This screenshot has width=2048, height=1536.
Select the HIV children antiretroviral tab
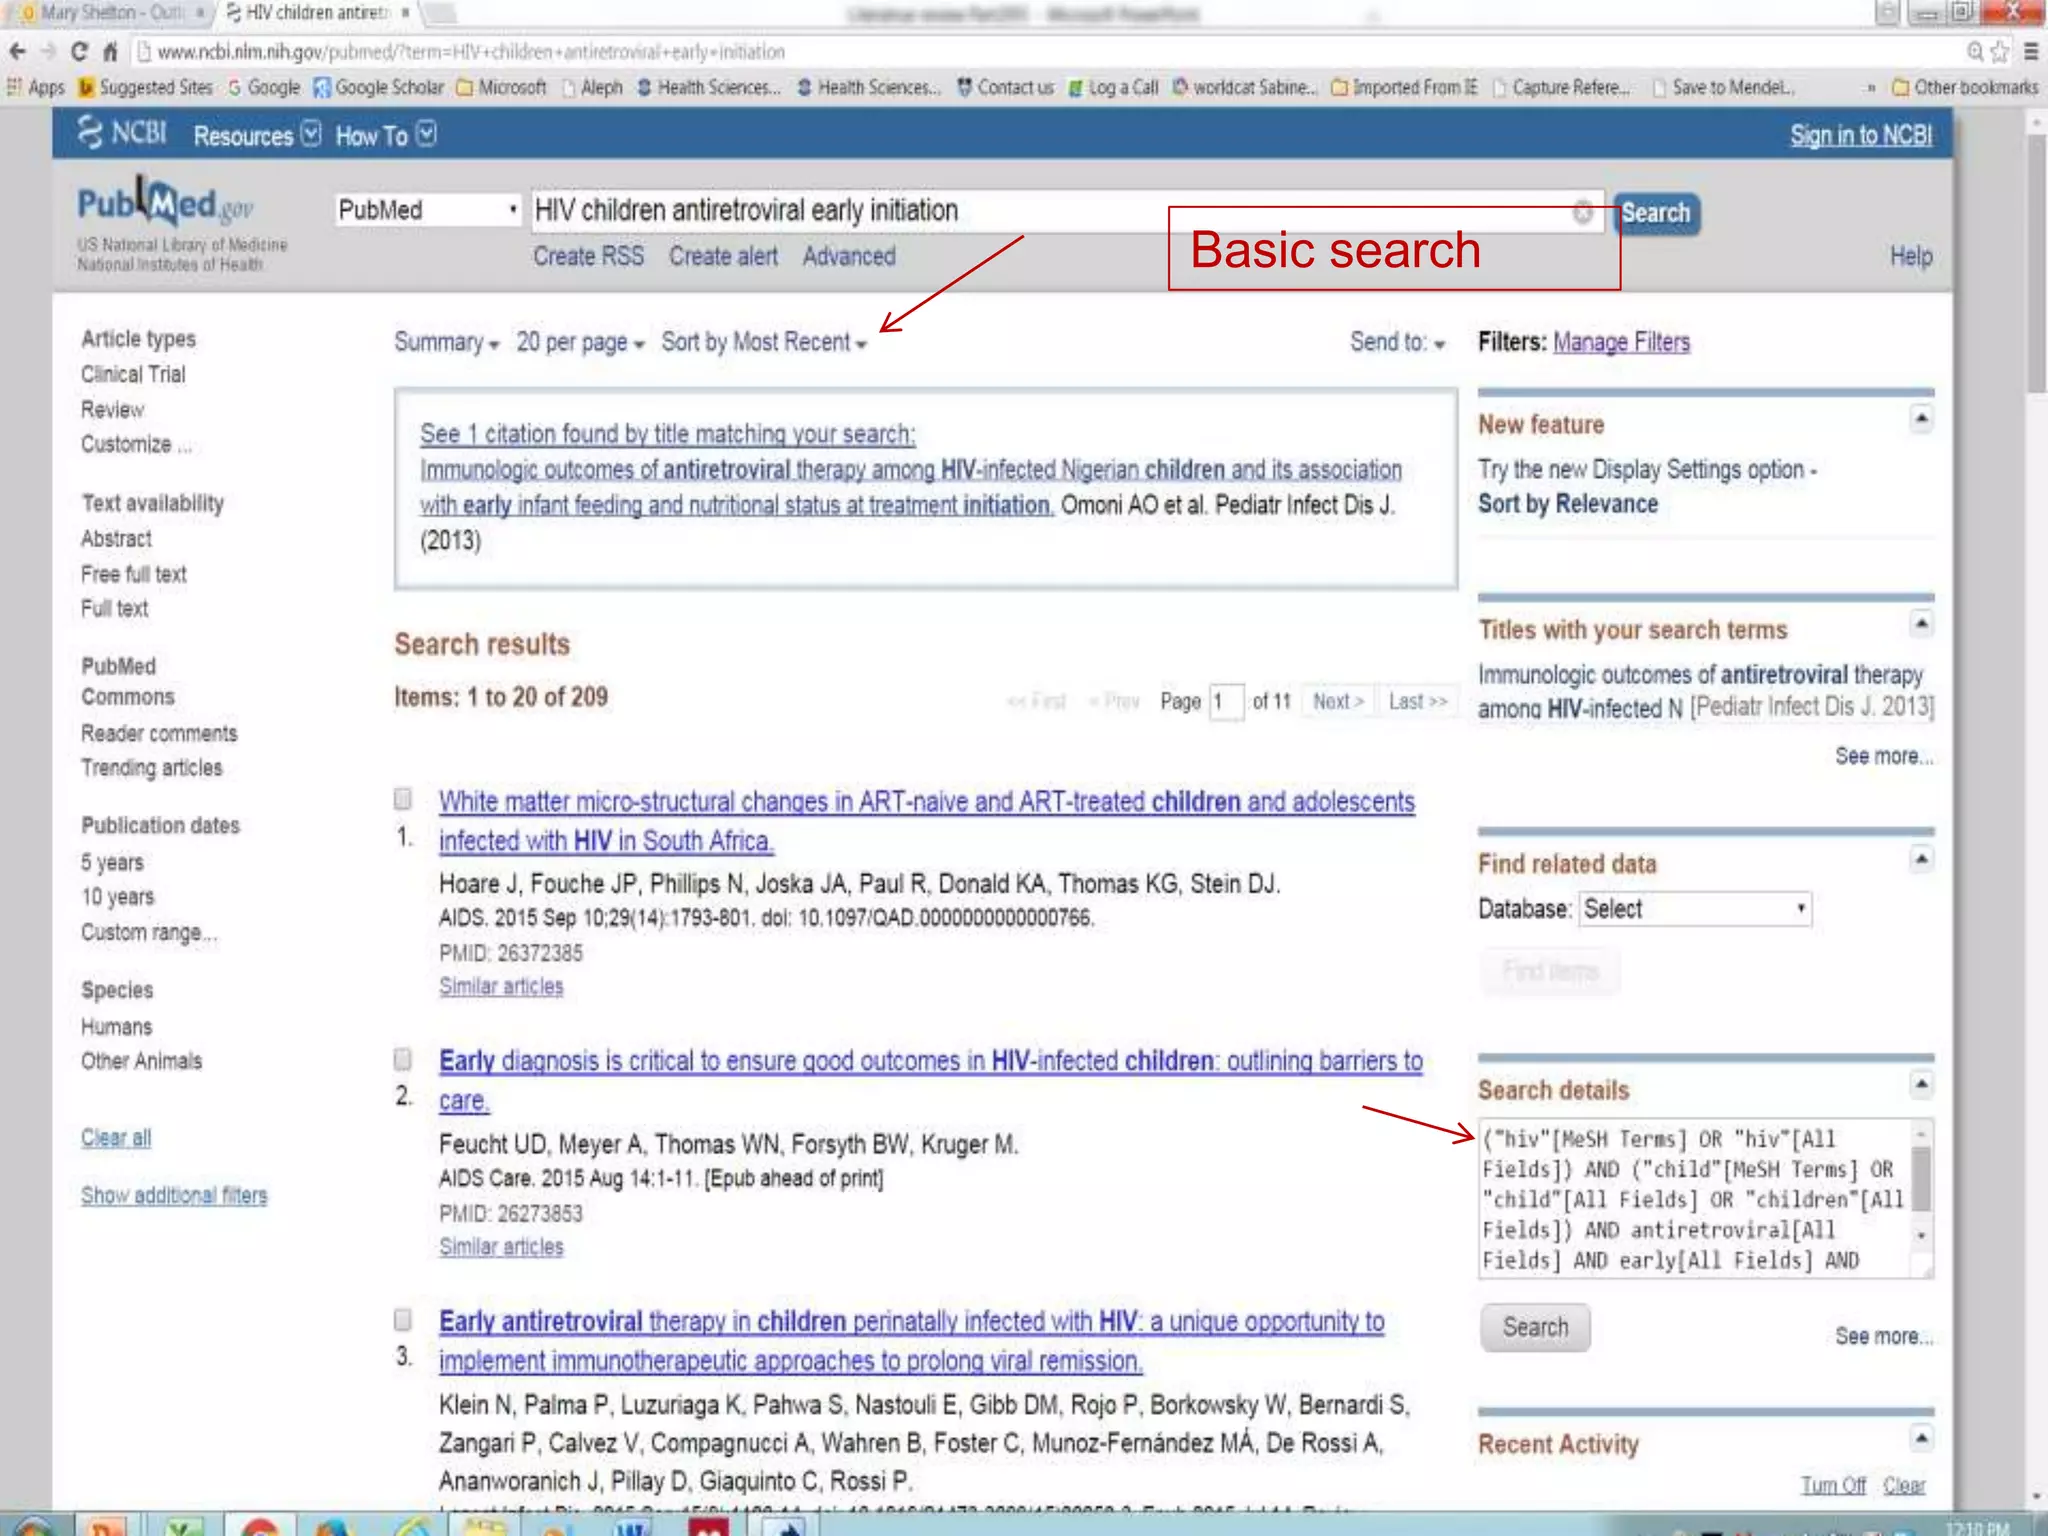(x=317, y=13)
